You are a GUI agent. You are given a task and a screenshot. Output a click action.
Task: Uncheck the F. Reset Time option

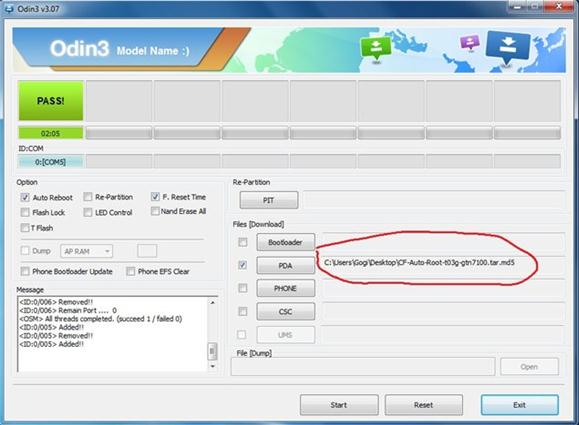[155, 196]
